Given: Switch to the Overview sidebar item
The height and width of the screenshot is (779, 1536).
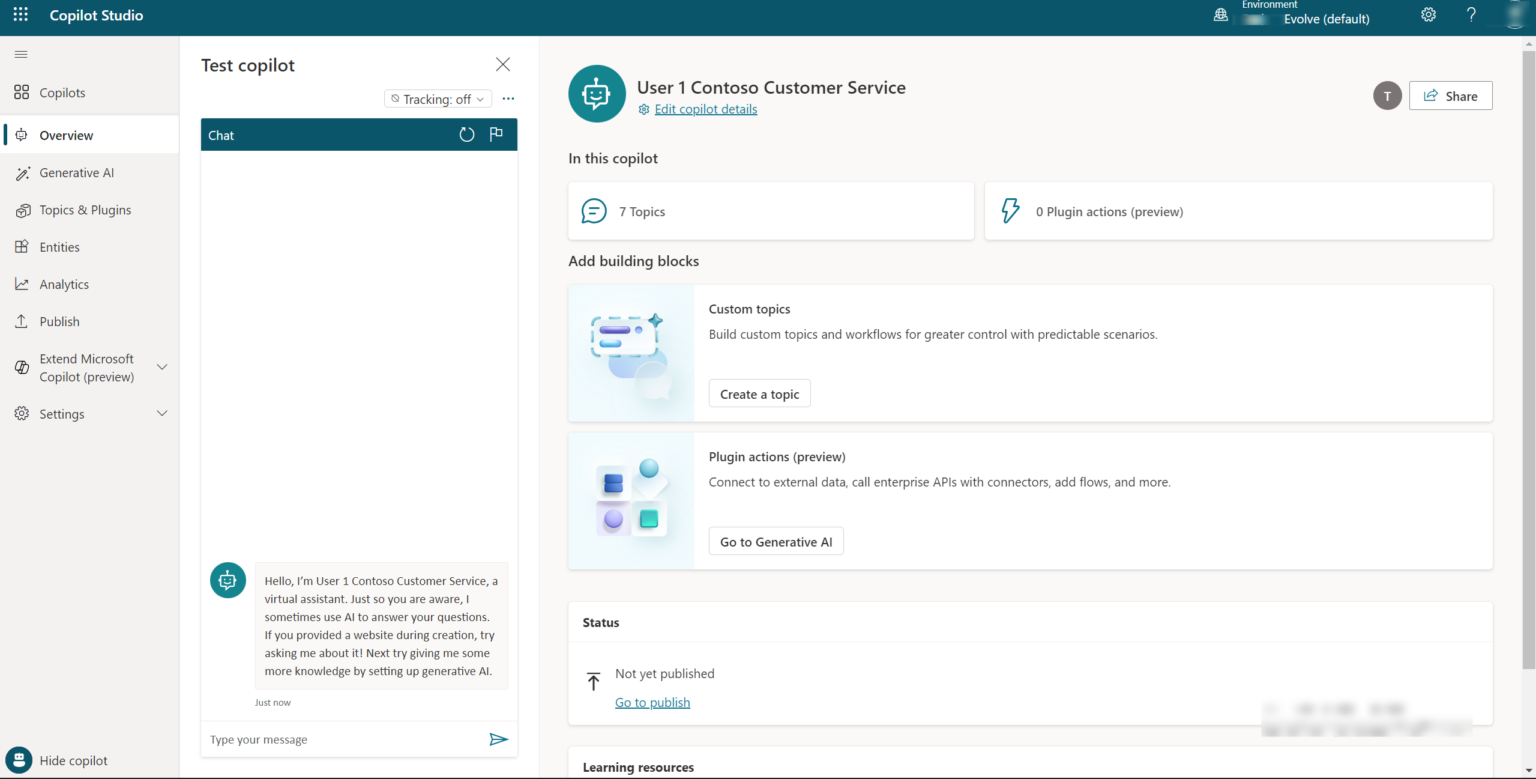Looking at the screenshot, I should [66, 134].
